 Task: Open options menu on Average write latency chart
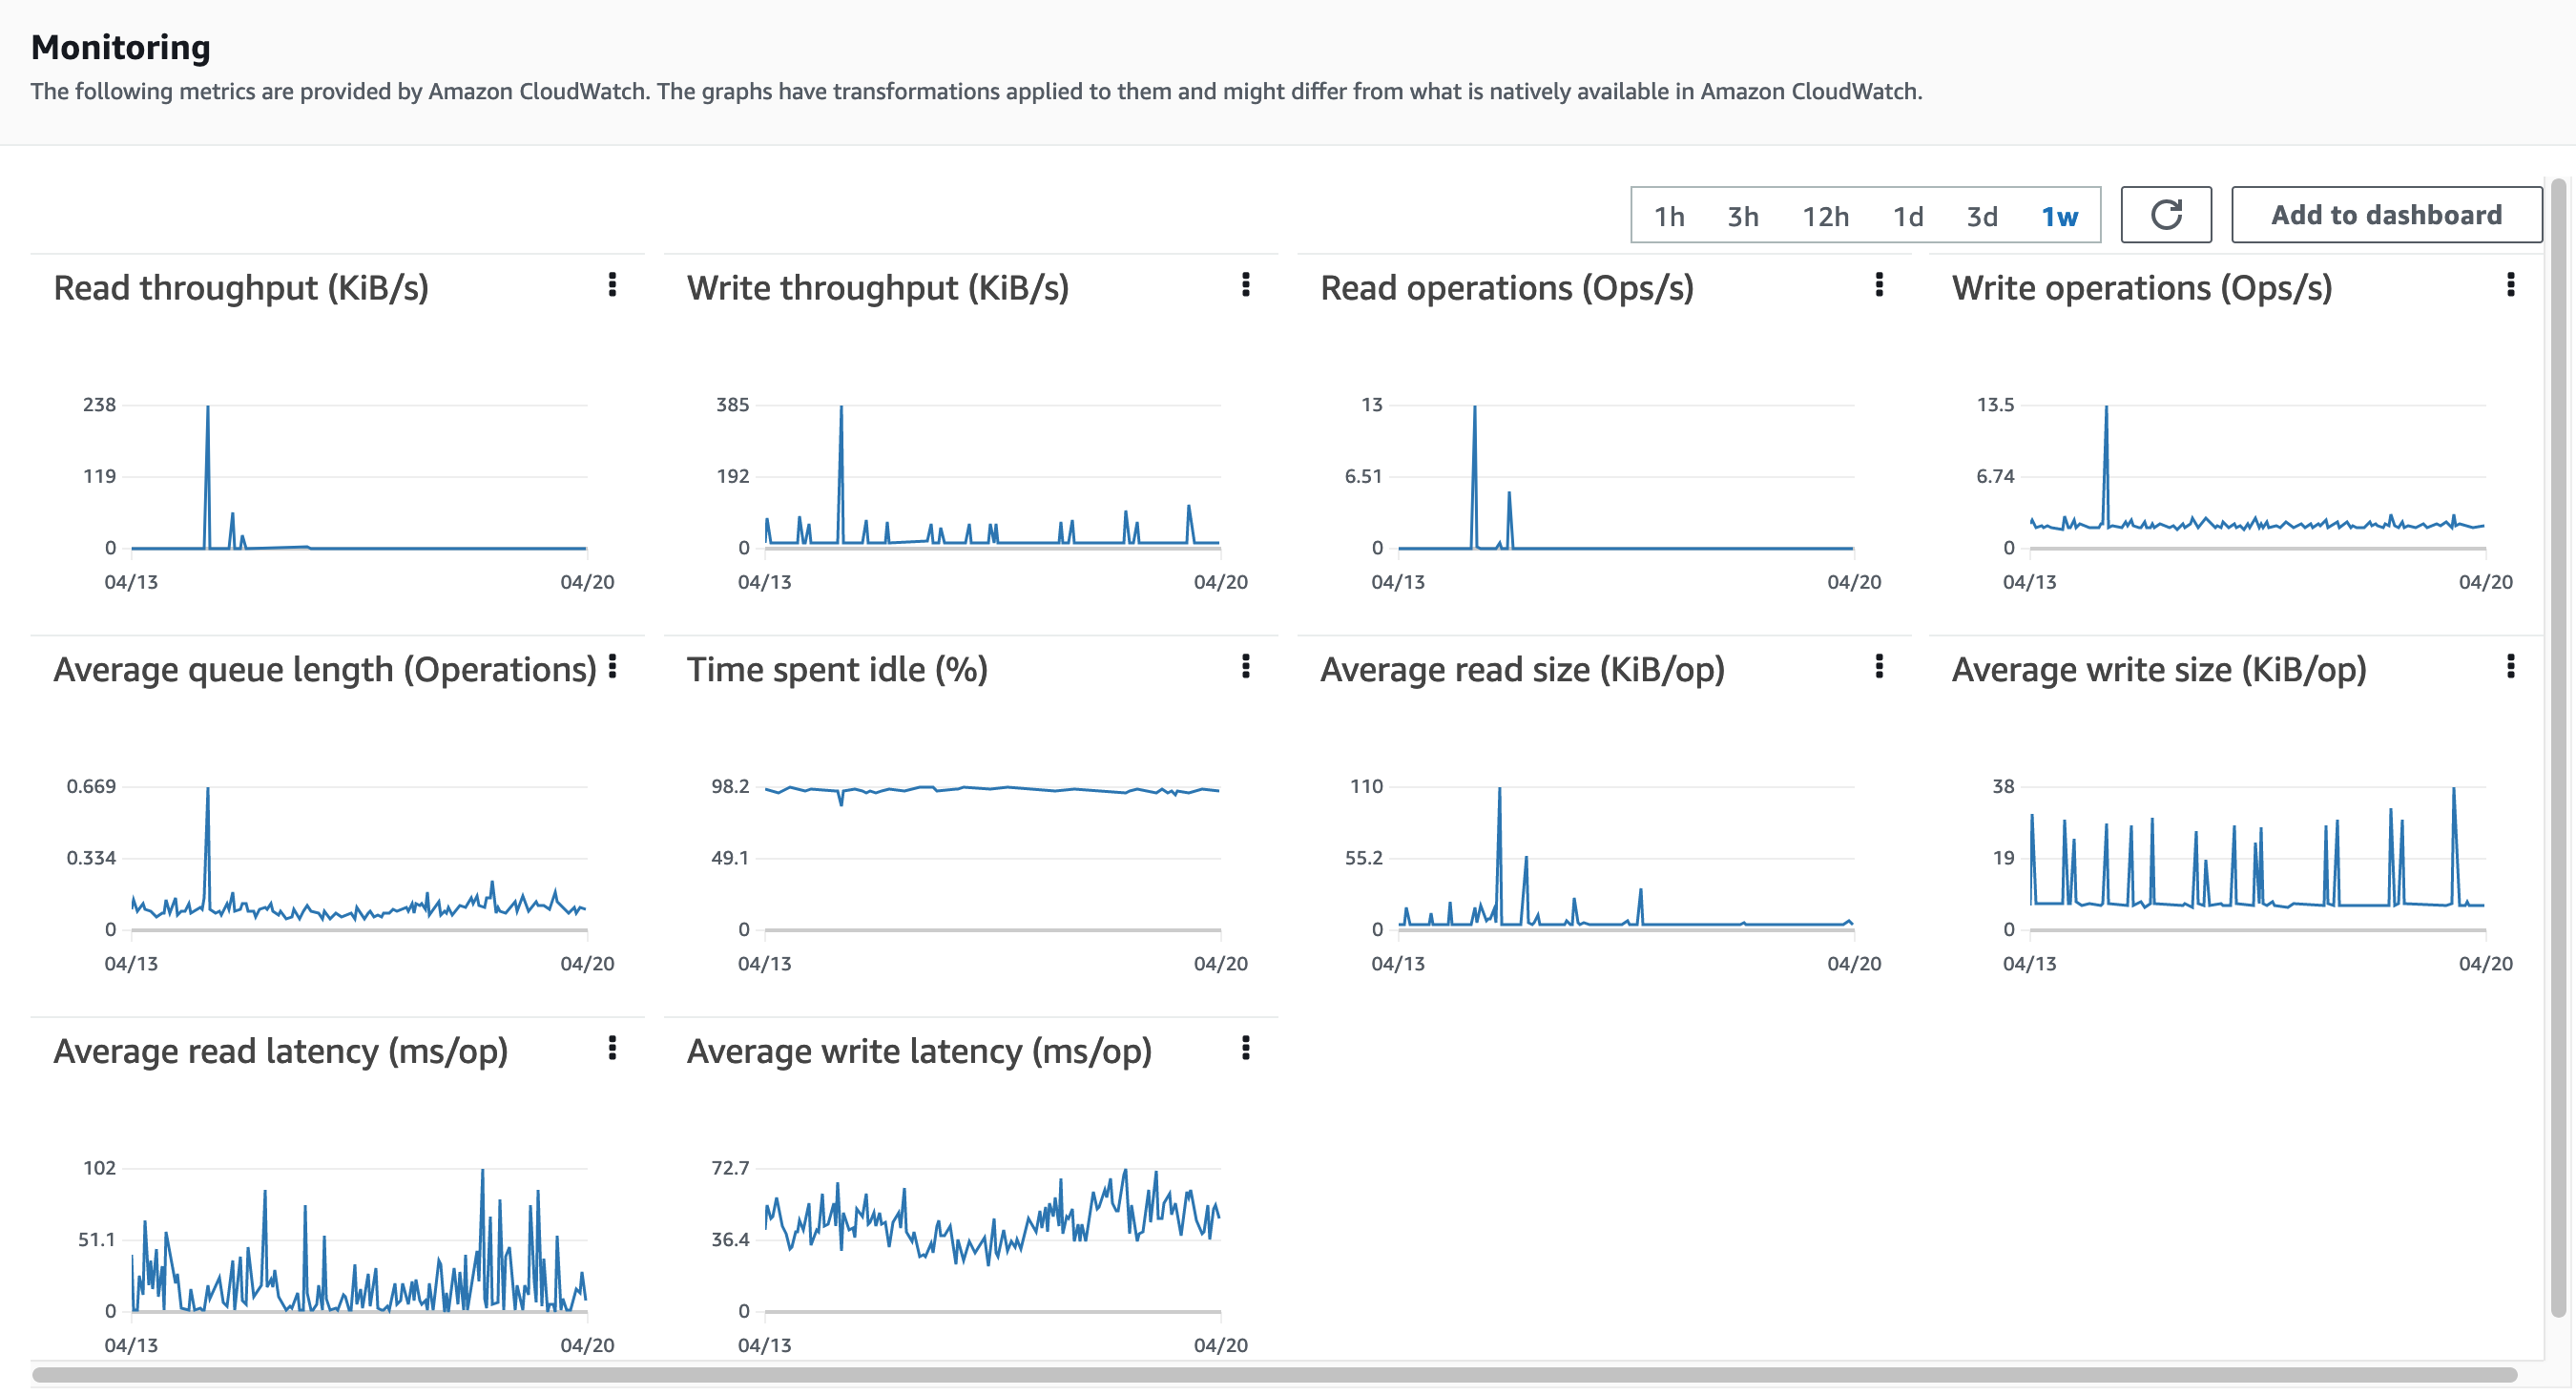[x=1246, y=1050]
